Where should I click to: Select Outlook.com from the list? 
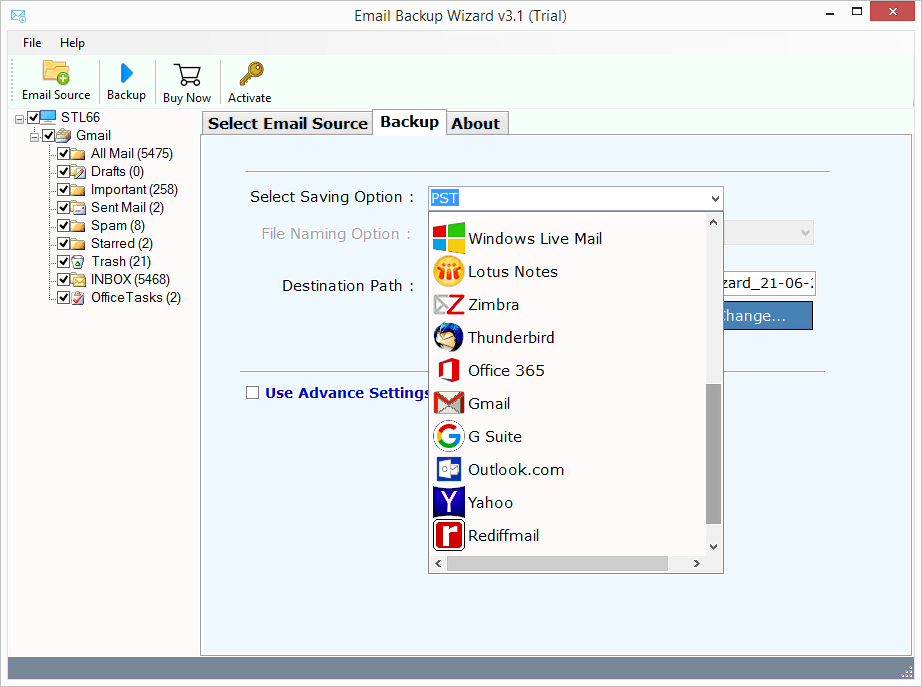point(516,469)
